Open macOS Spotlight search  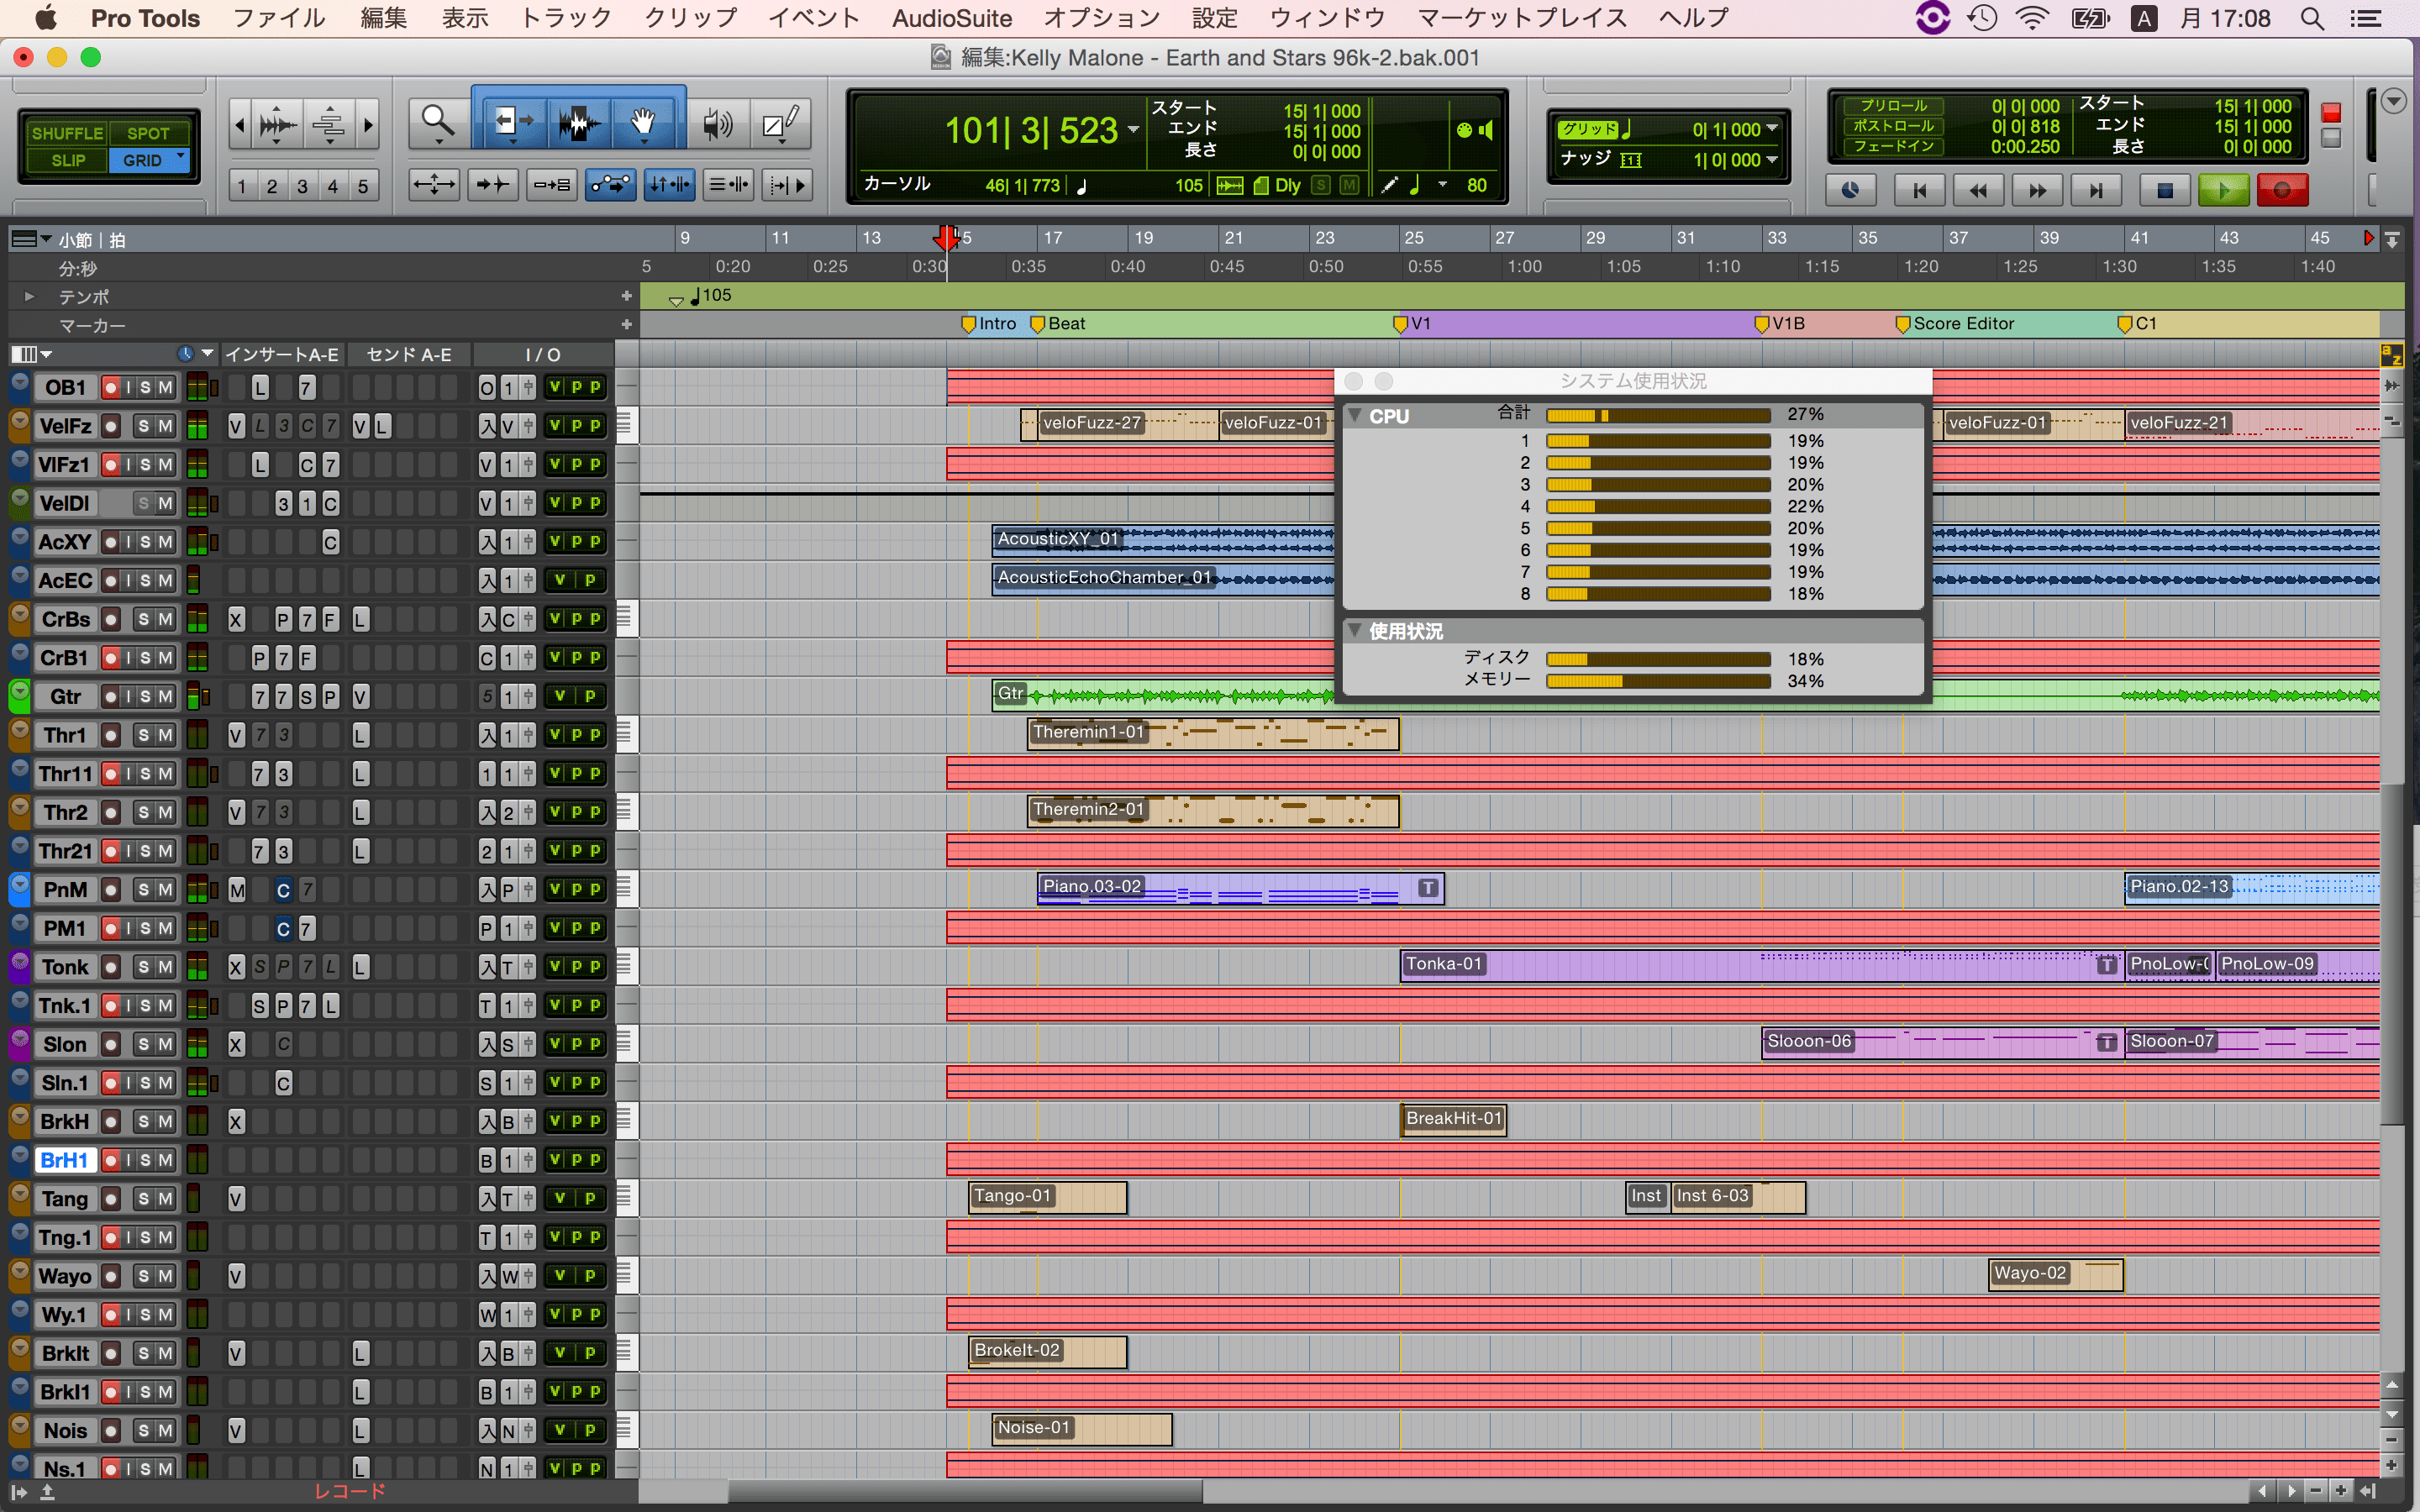(2312, 18)
